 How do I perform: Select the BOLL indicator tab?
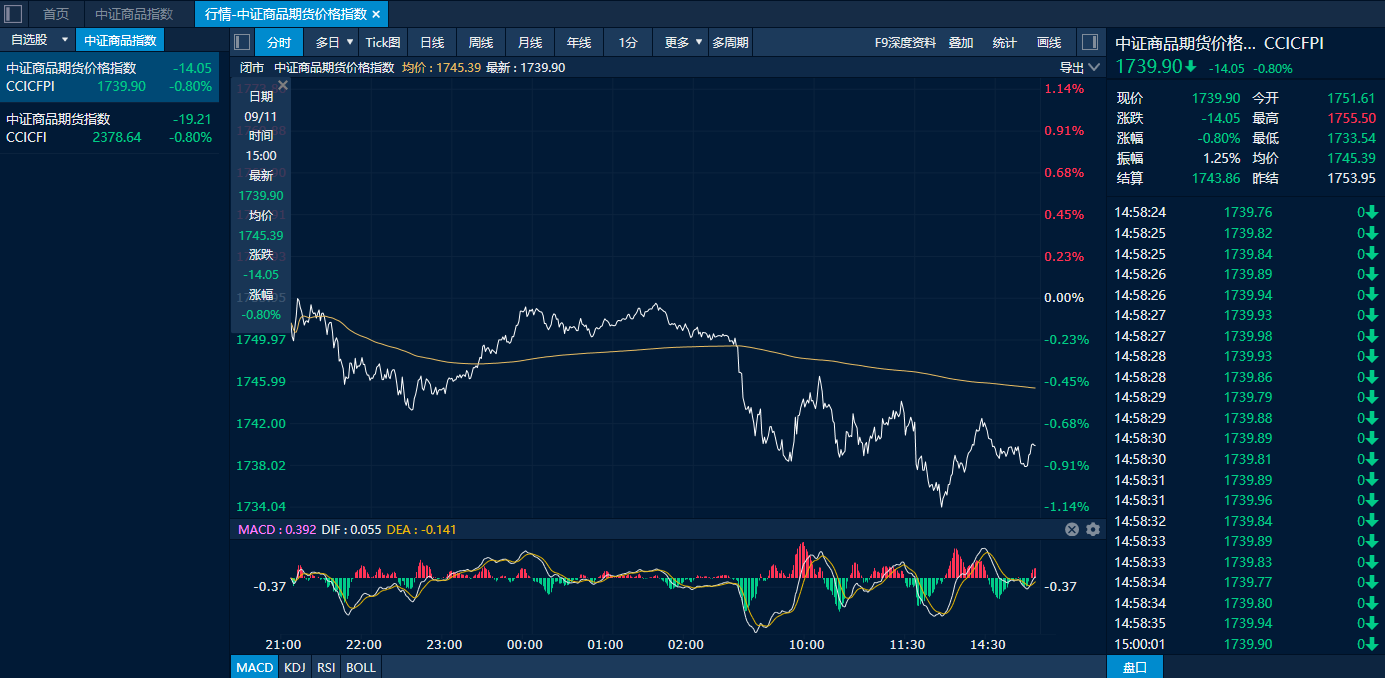pyautogui.click(x=361, y=667)
